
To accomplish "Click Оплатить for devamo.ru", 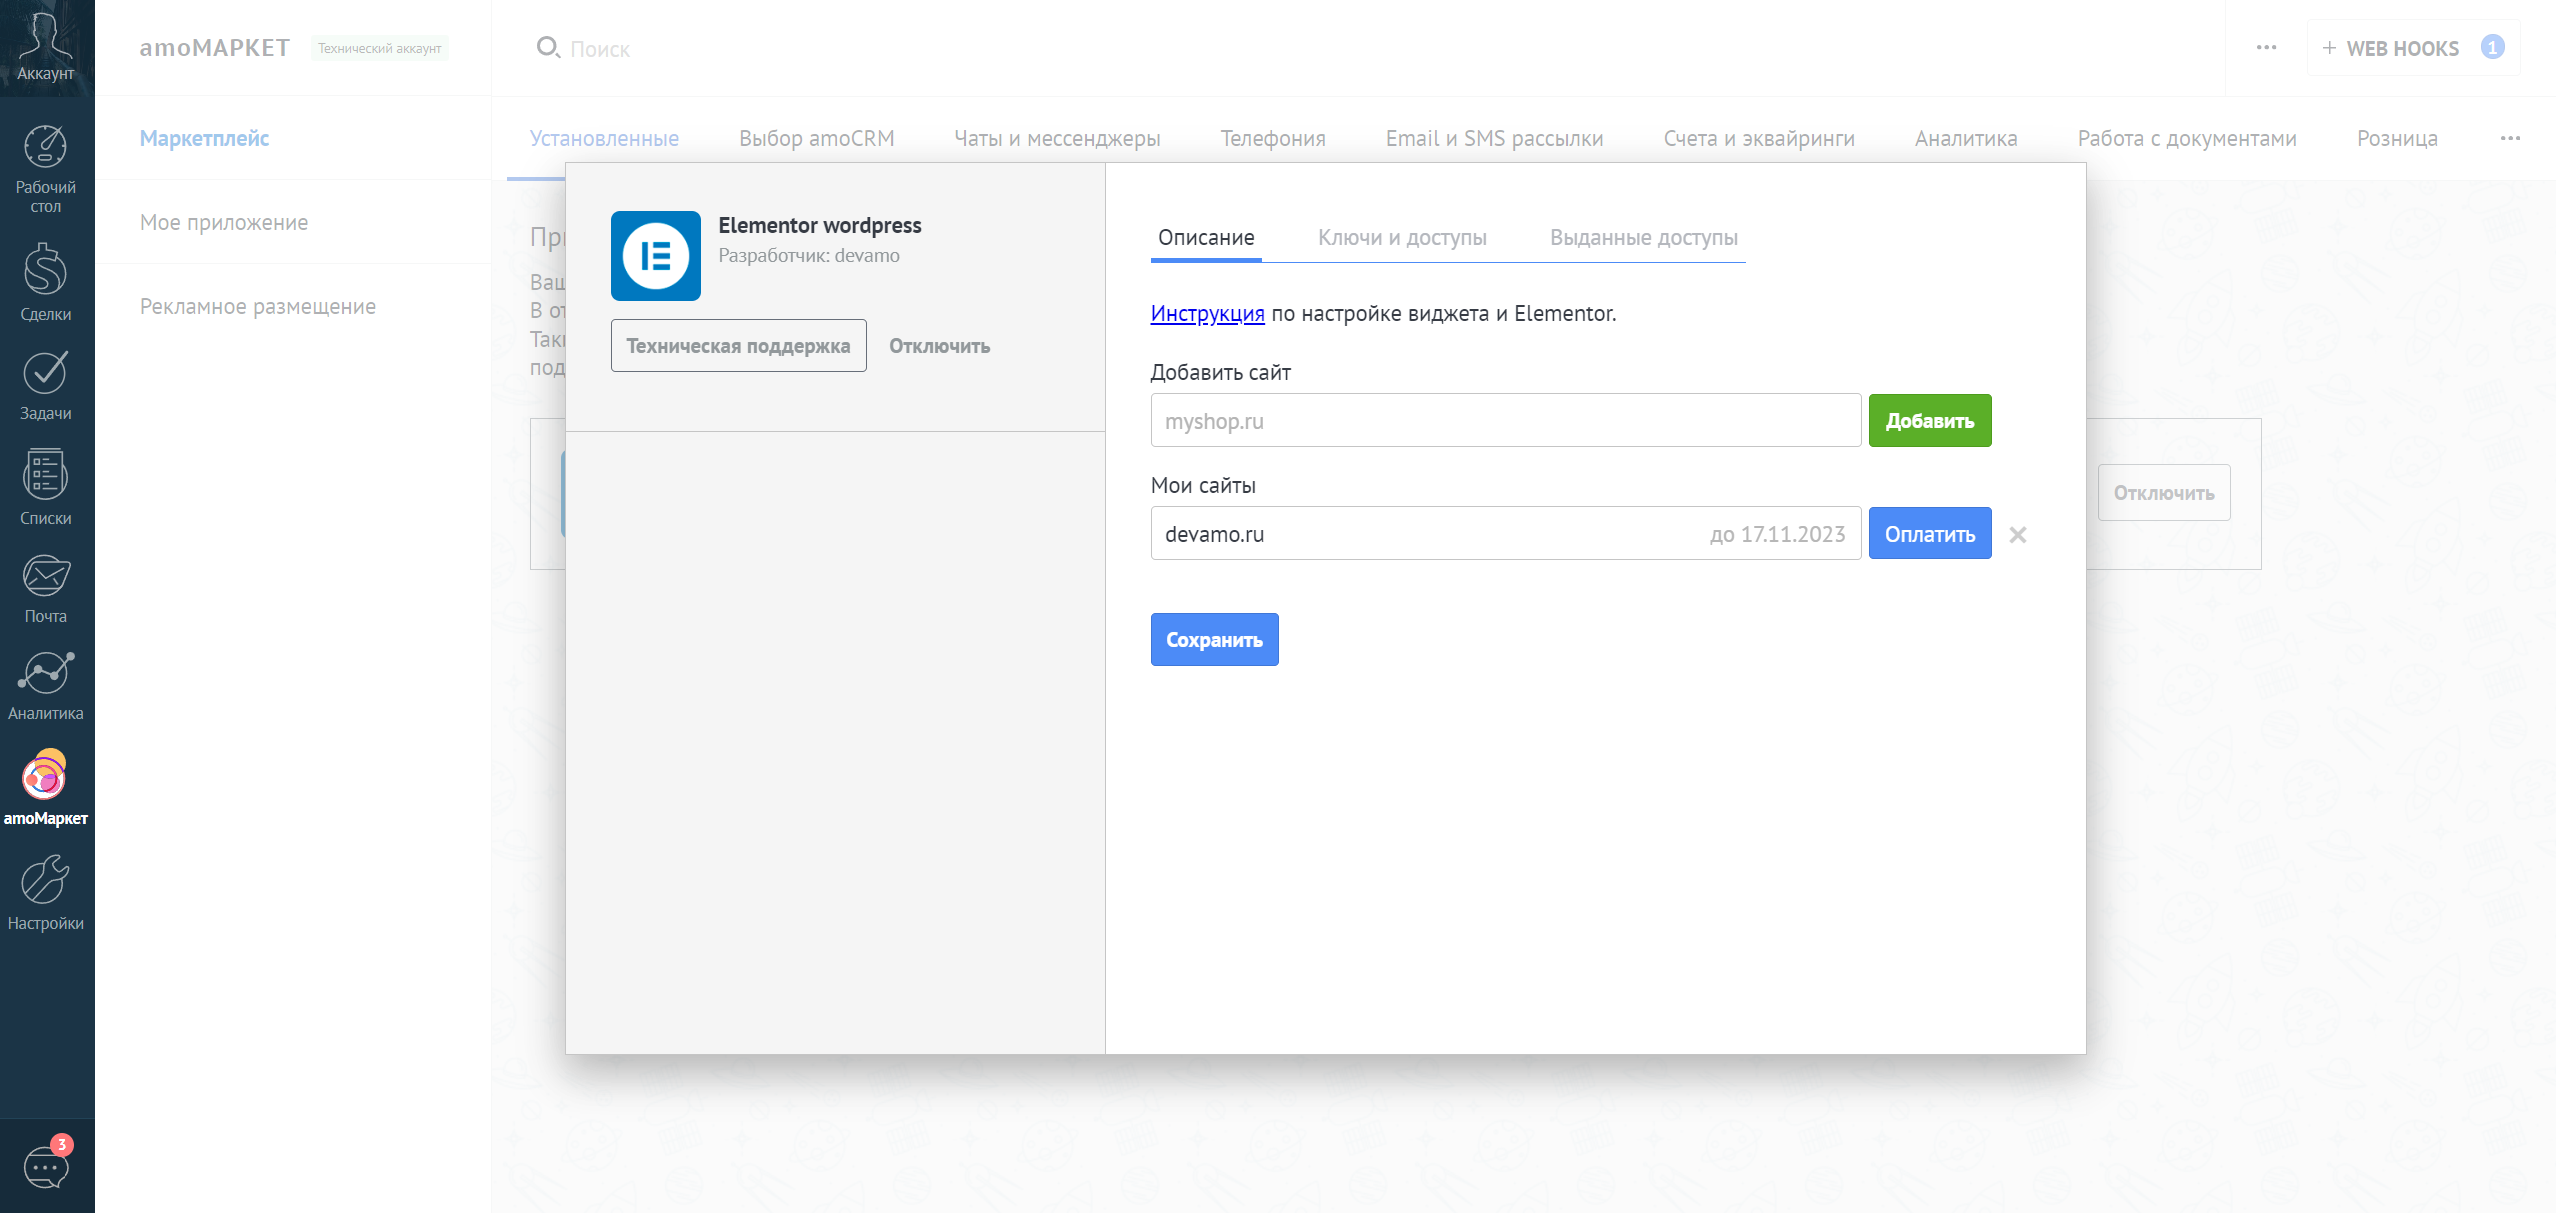I will pos(1929,533).
